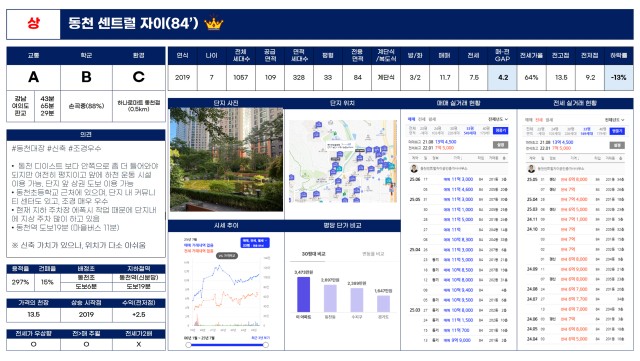
Task: Click the +2.5 수익 value
Action: pos(139,314)
